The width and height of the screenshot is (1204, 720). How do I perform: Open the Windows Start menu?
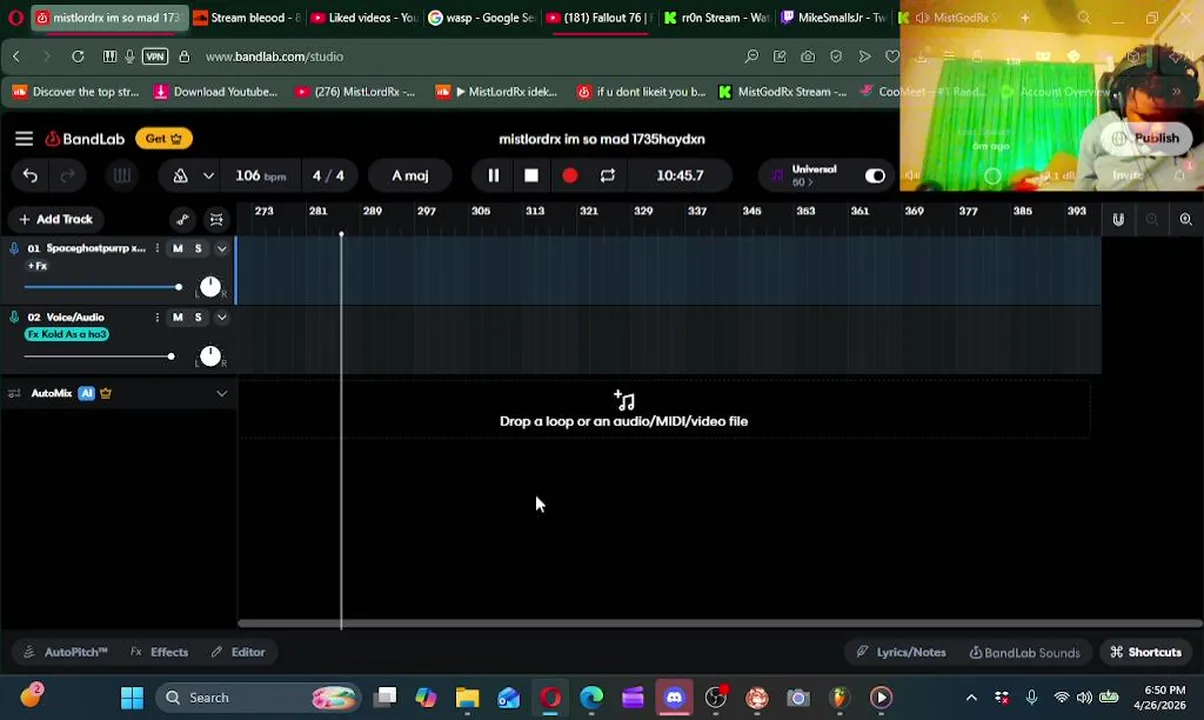[132, 697]
